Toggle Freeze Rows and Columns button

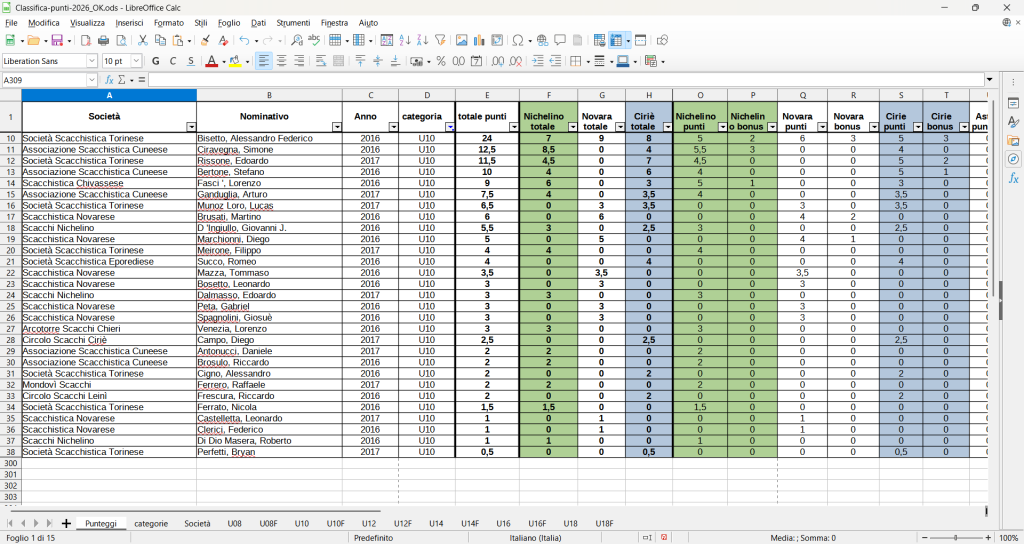point(616,40)
